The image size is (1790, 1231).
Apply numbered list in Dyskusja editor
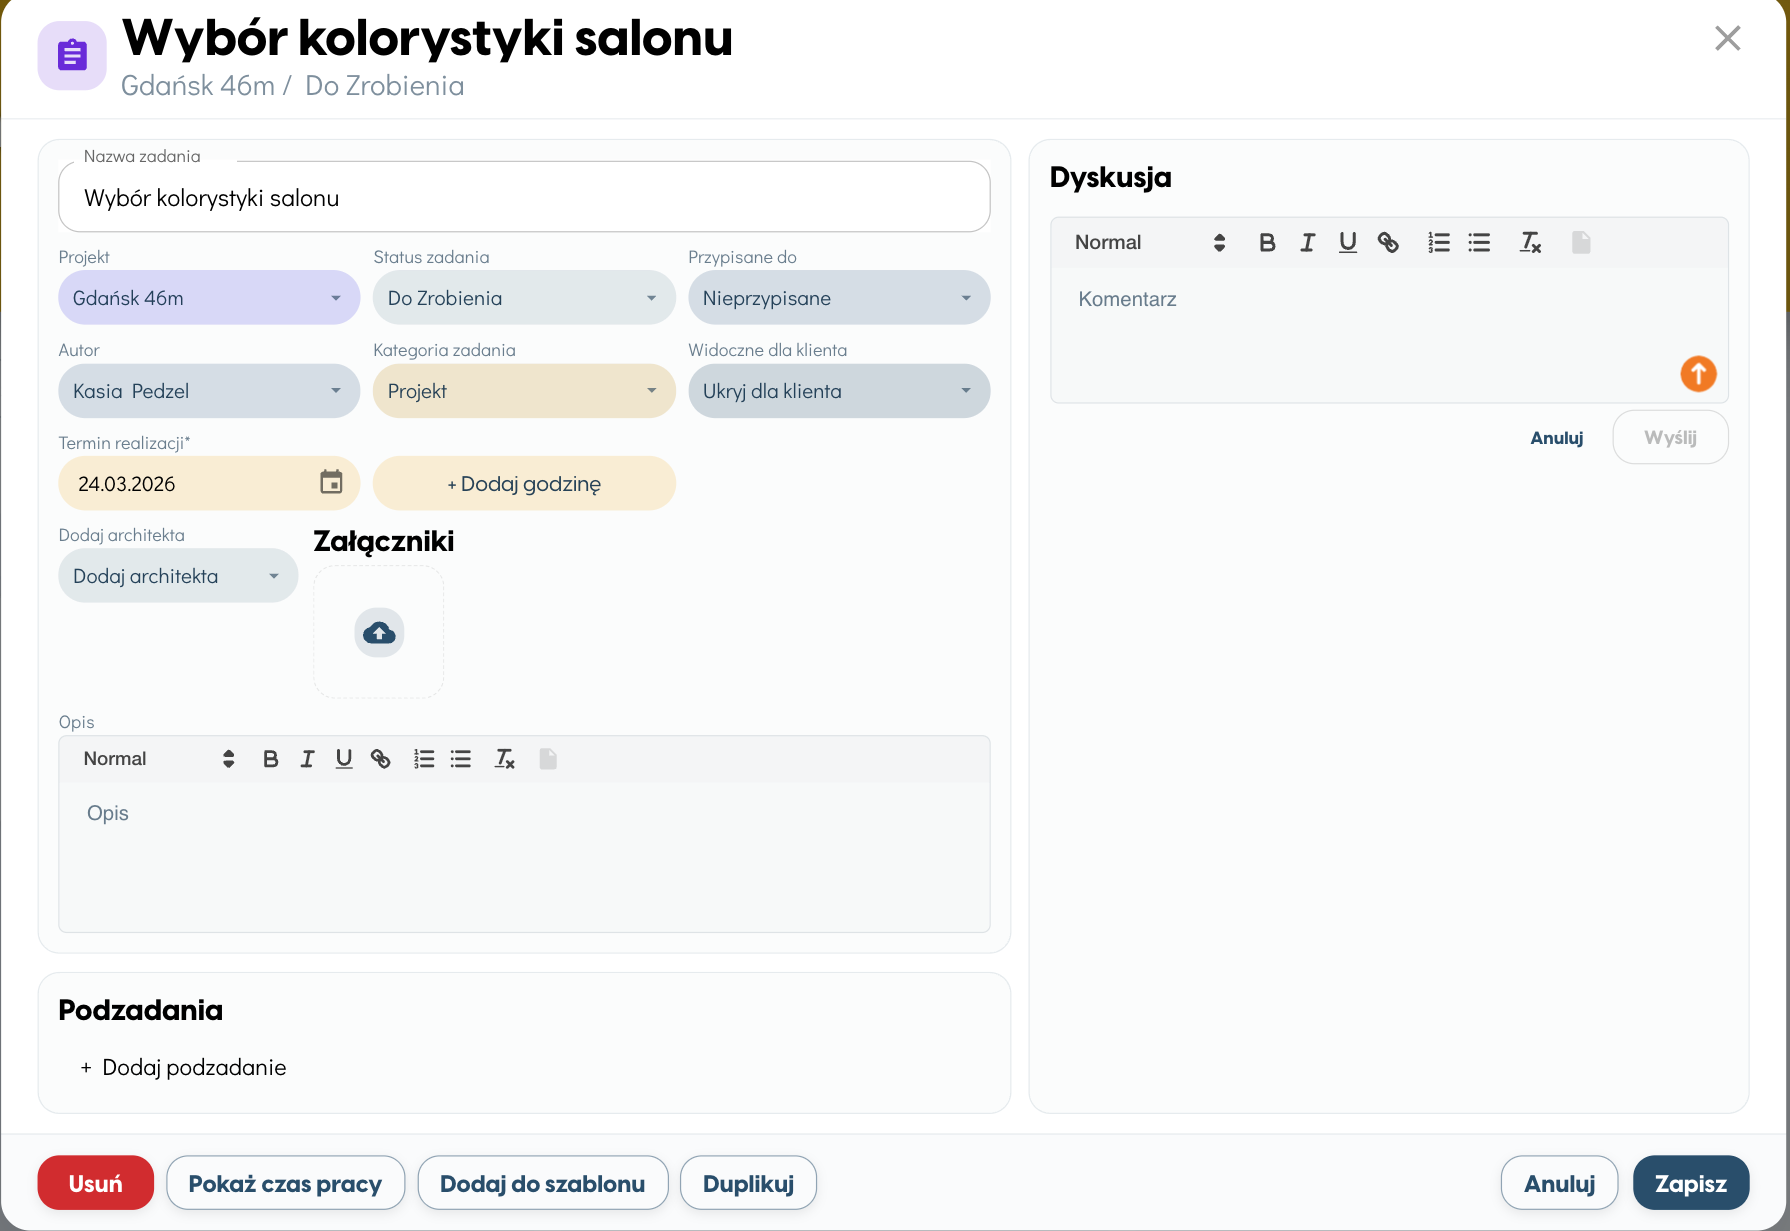coord(1438,242)
